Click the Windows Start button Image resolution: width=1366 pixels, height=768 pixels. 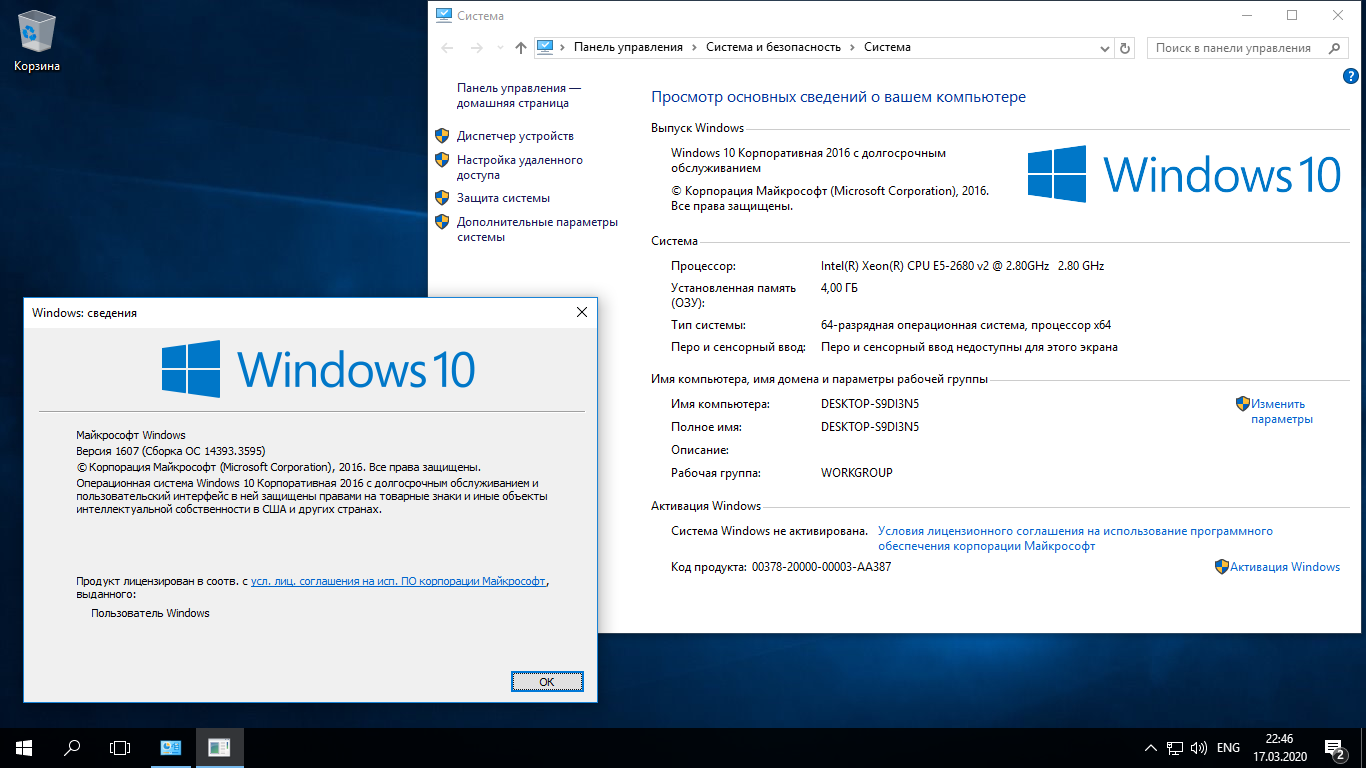pyautogui.click(x=24, y=747)
